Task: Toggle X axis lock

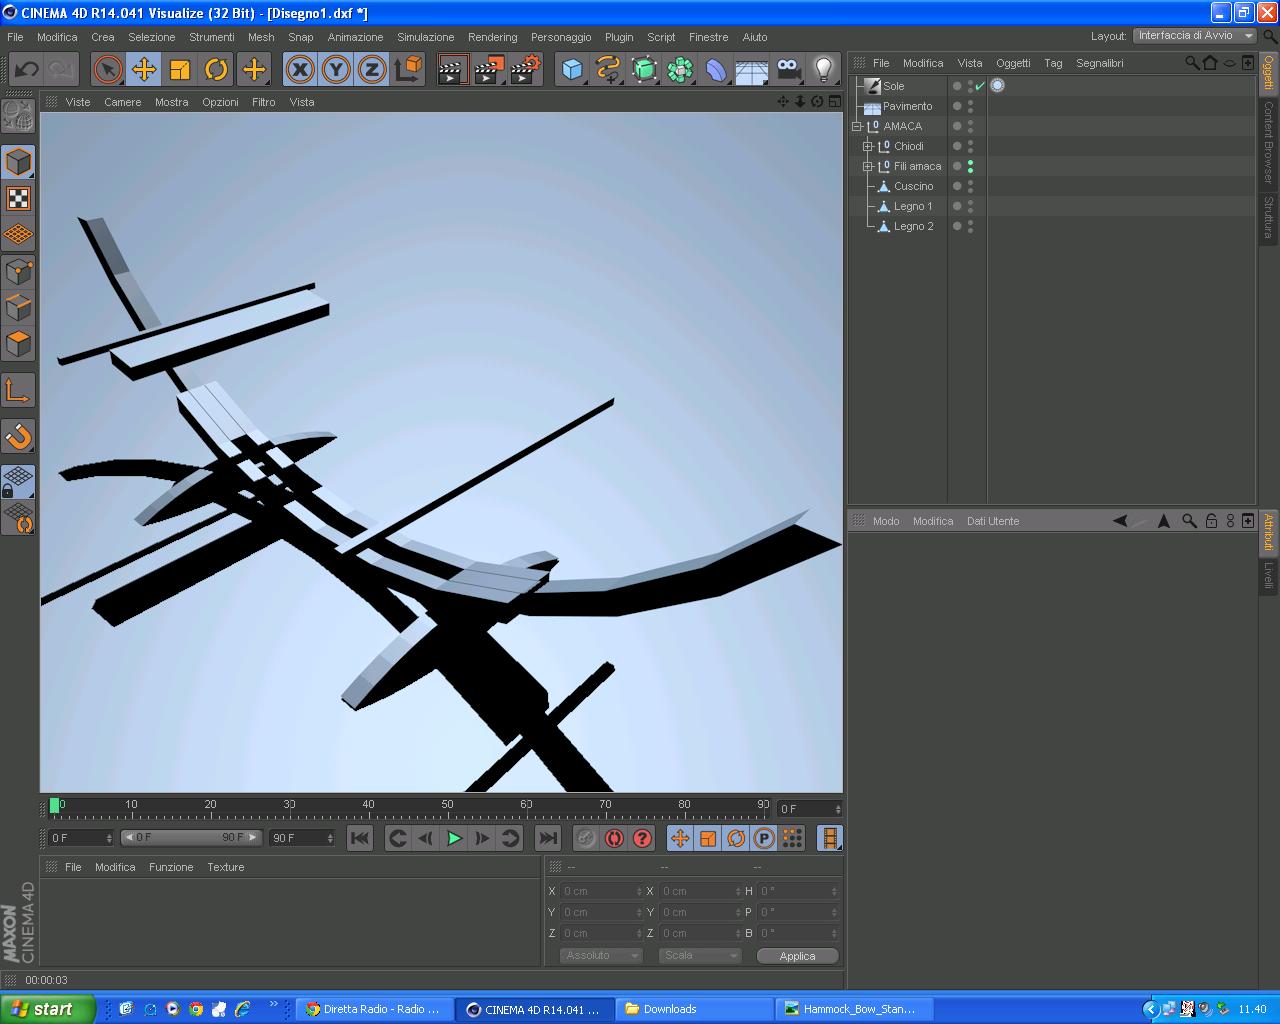Action: pos(300,69)
